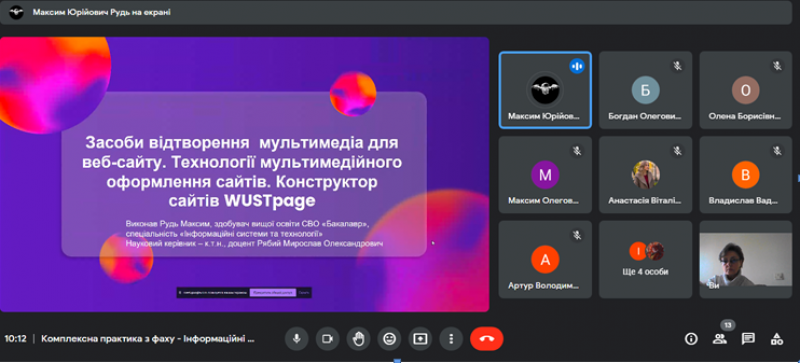Image resolution: width=800 pixels, height=363 pixels.
Task: Click the meeting title 'Комплексна практика з фаху'
Action: [x=148, y=338]
